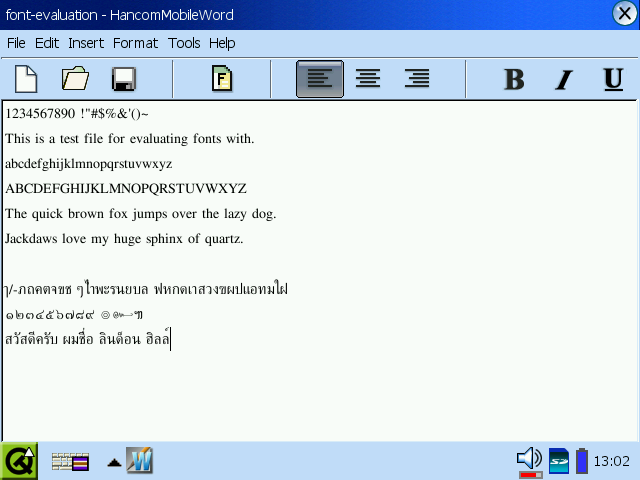Enable underline formatting
Screen dimensions: 640x480
pos(613,79)
